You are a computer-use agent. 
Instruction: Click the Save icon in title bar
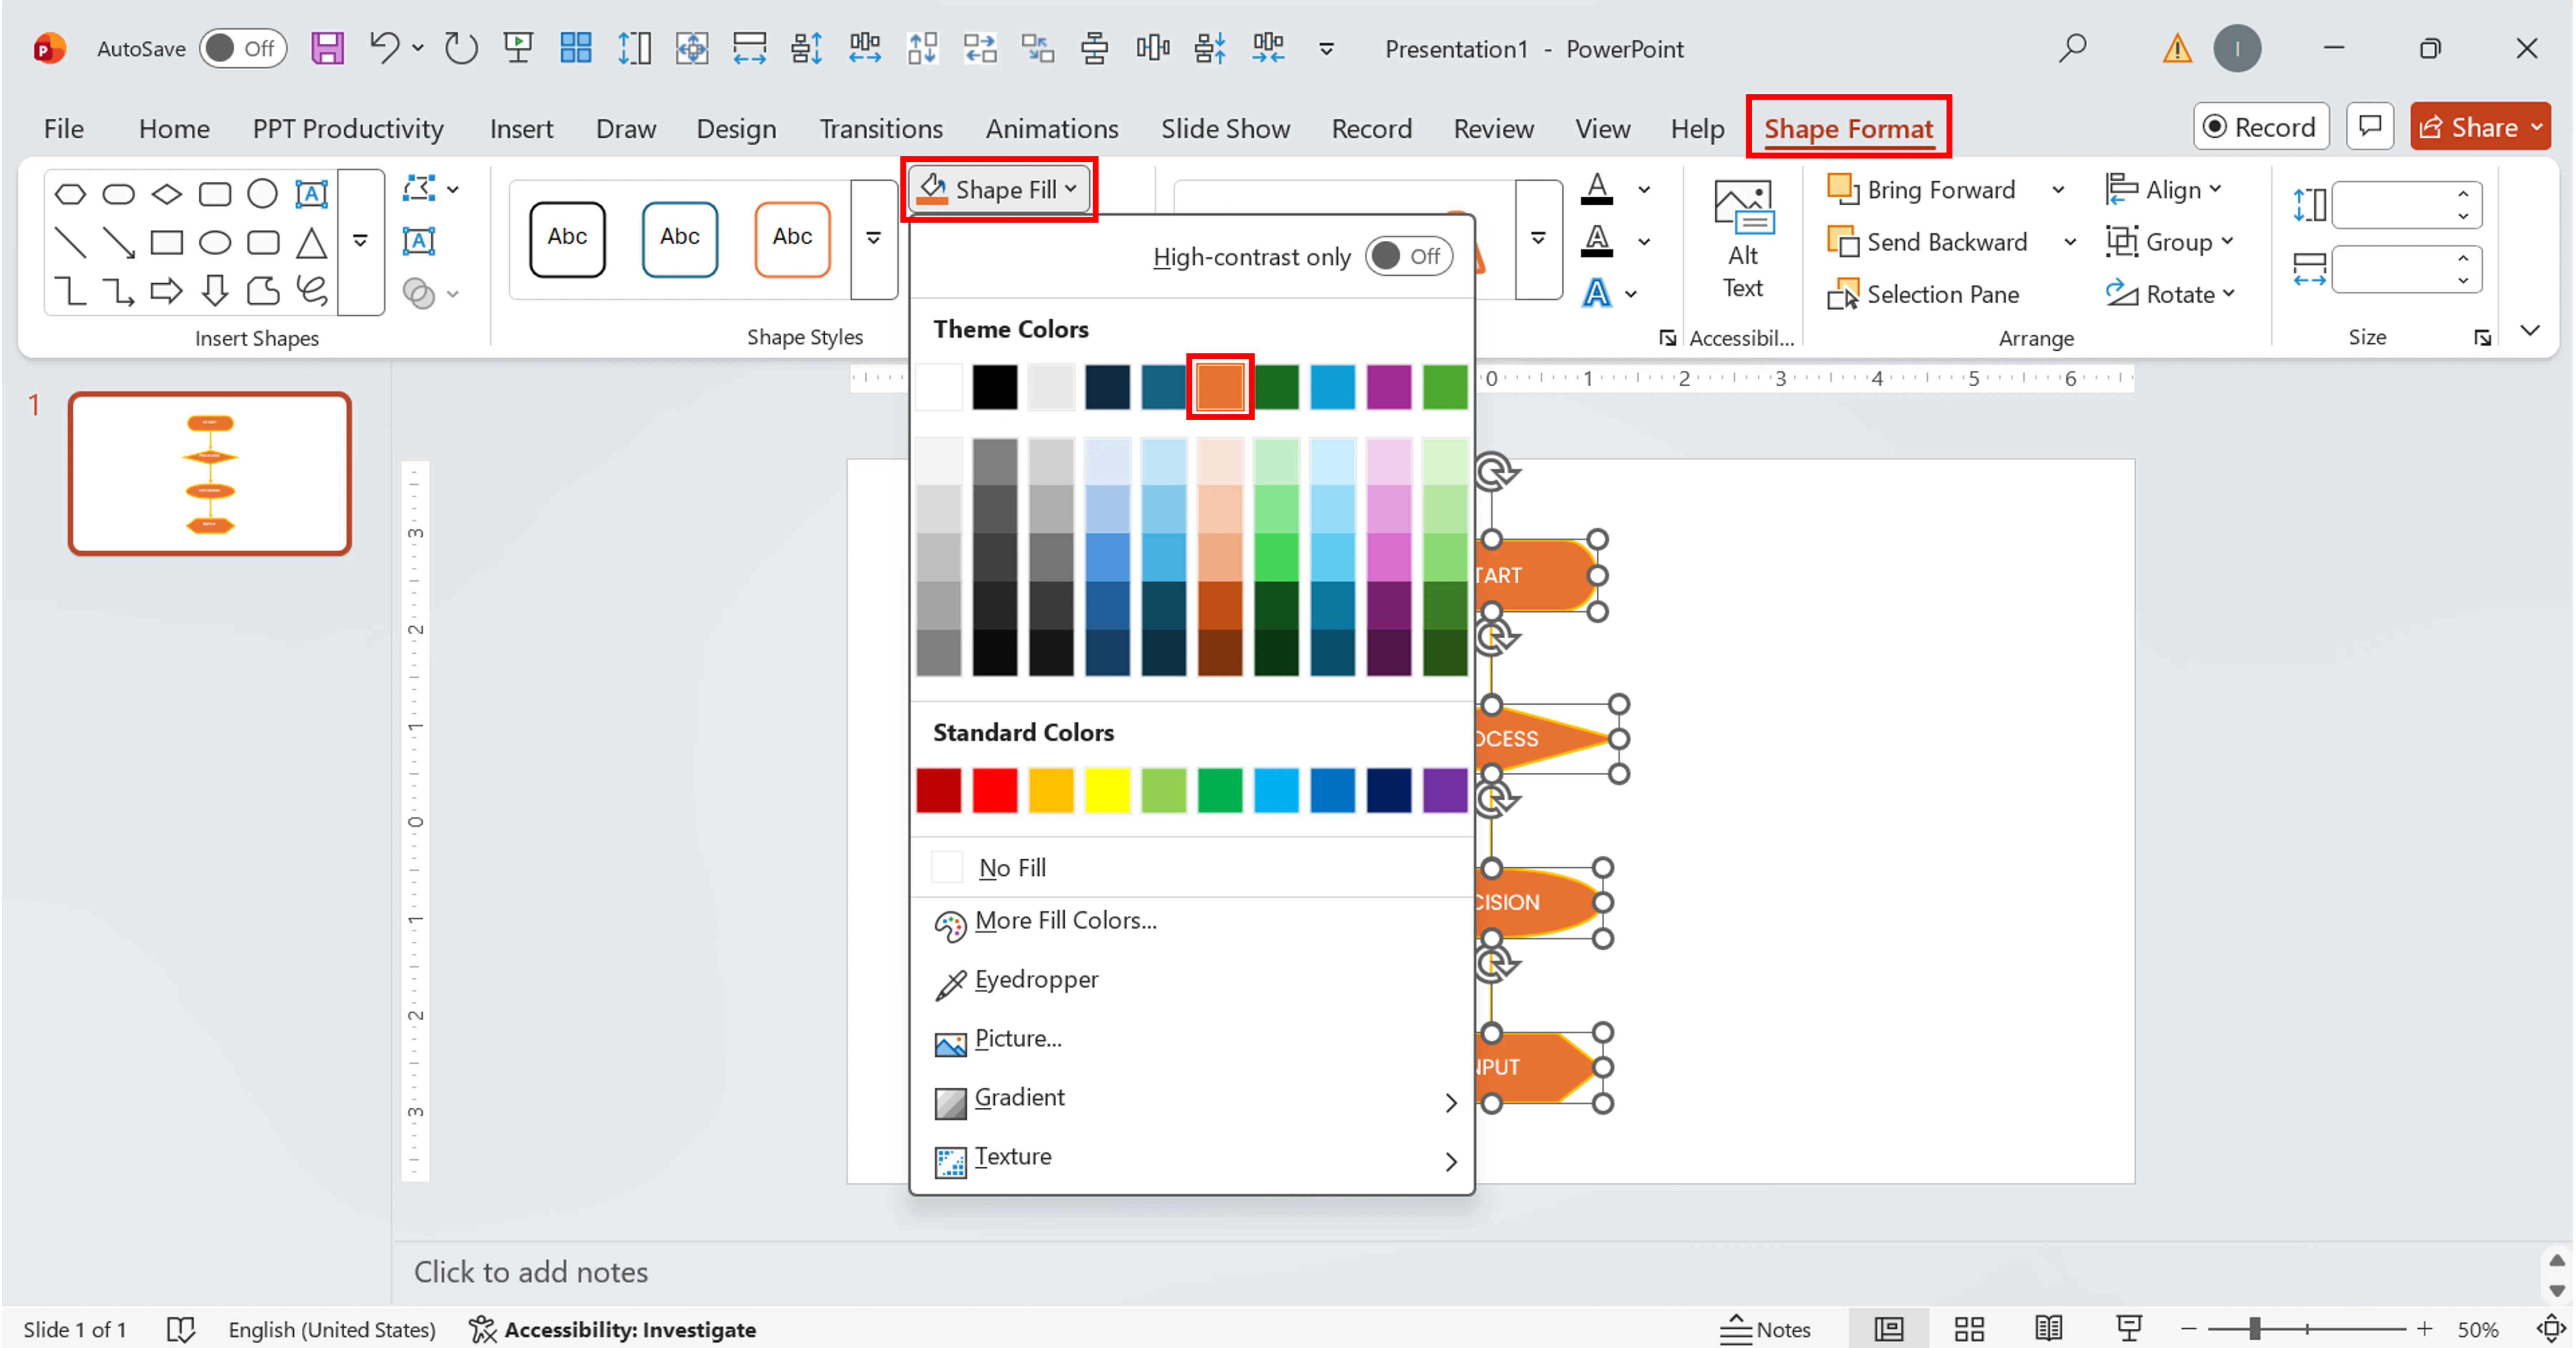(327, 48)
